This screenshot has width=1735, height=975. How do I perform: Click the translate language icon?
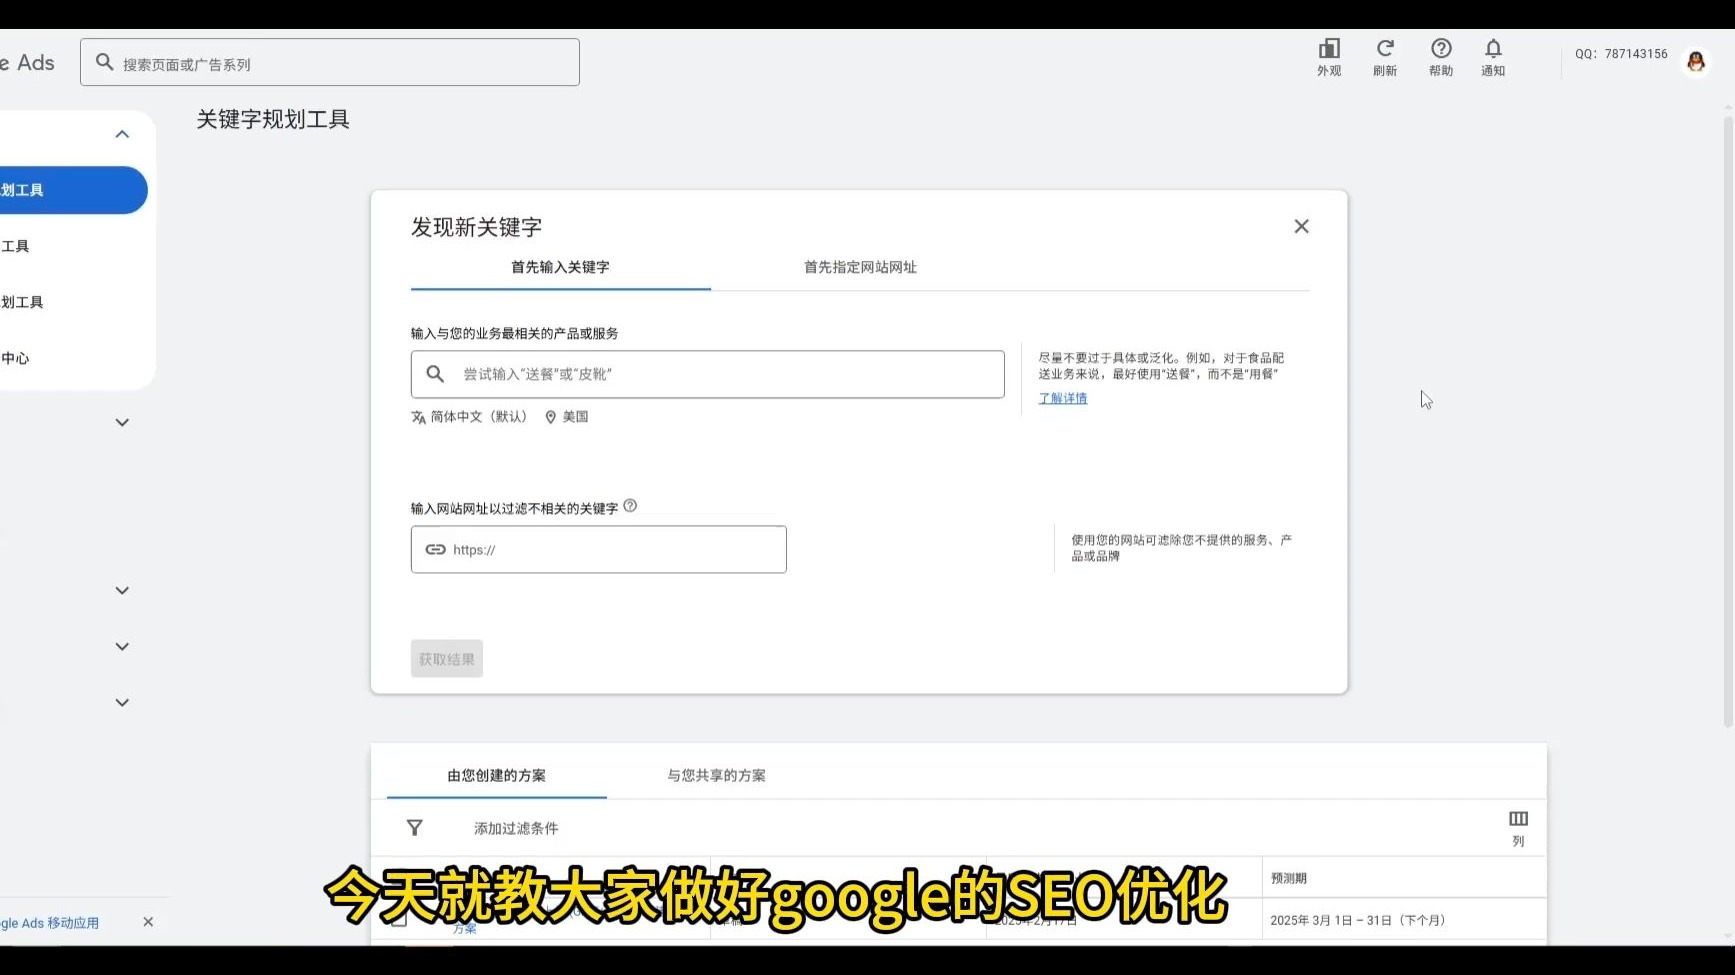point(418,417)
